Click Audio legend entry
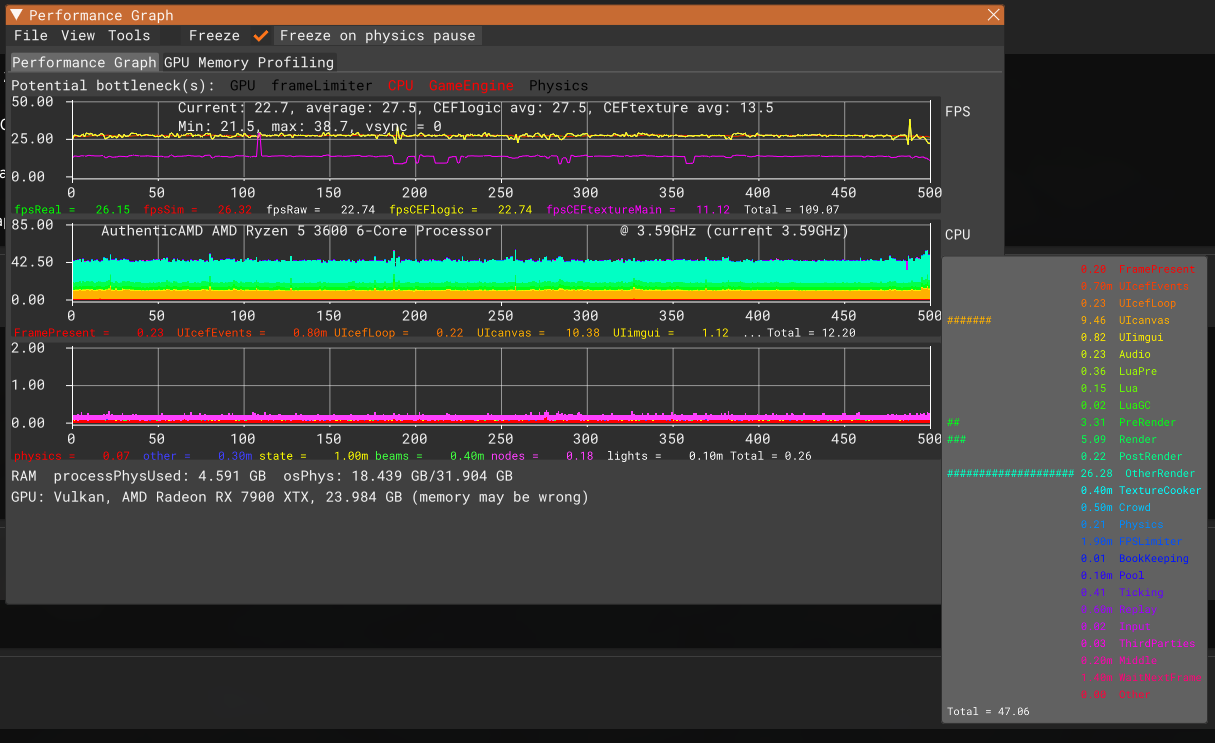Image resolution: width=1215 pixels, height=743 pixels. 1115,355
